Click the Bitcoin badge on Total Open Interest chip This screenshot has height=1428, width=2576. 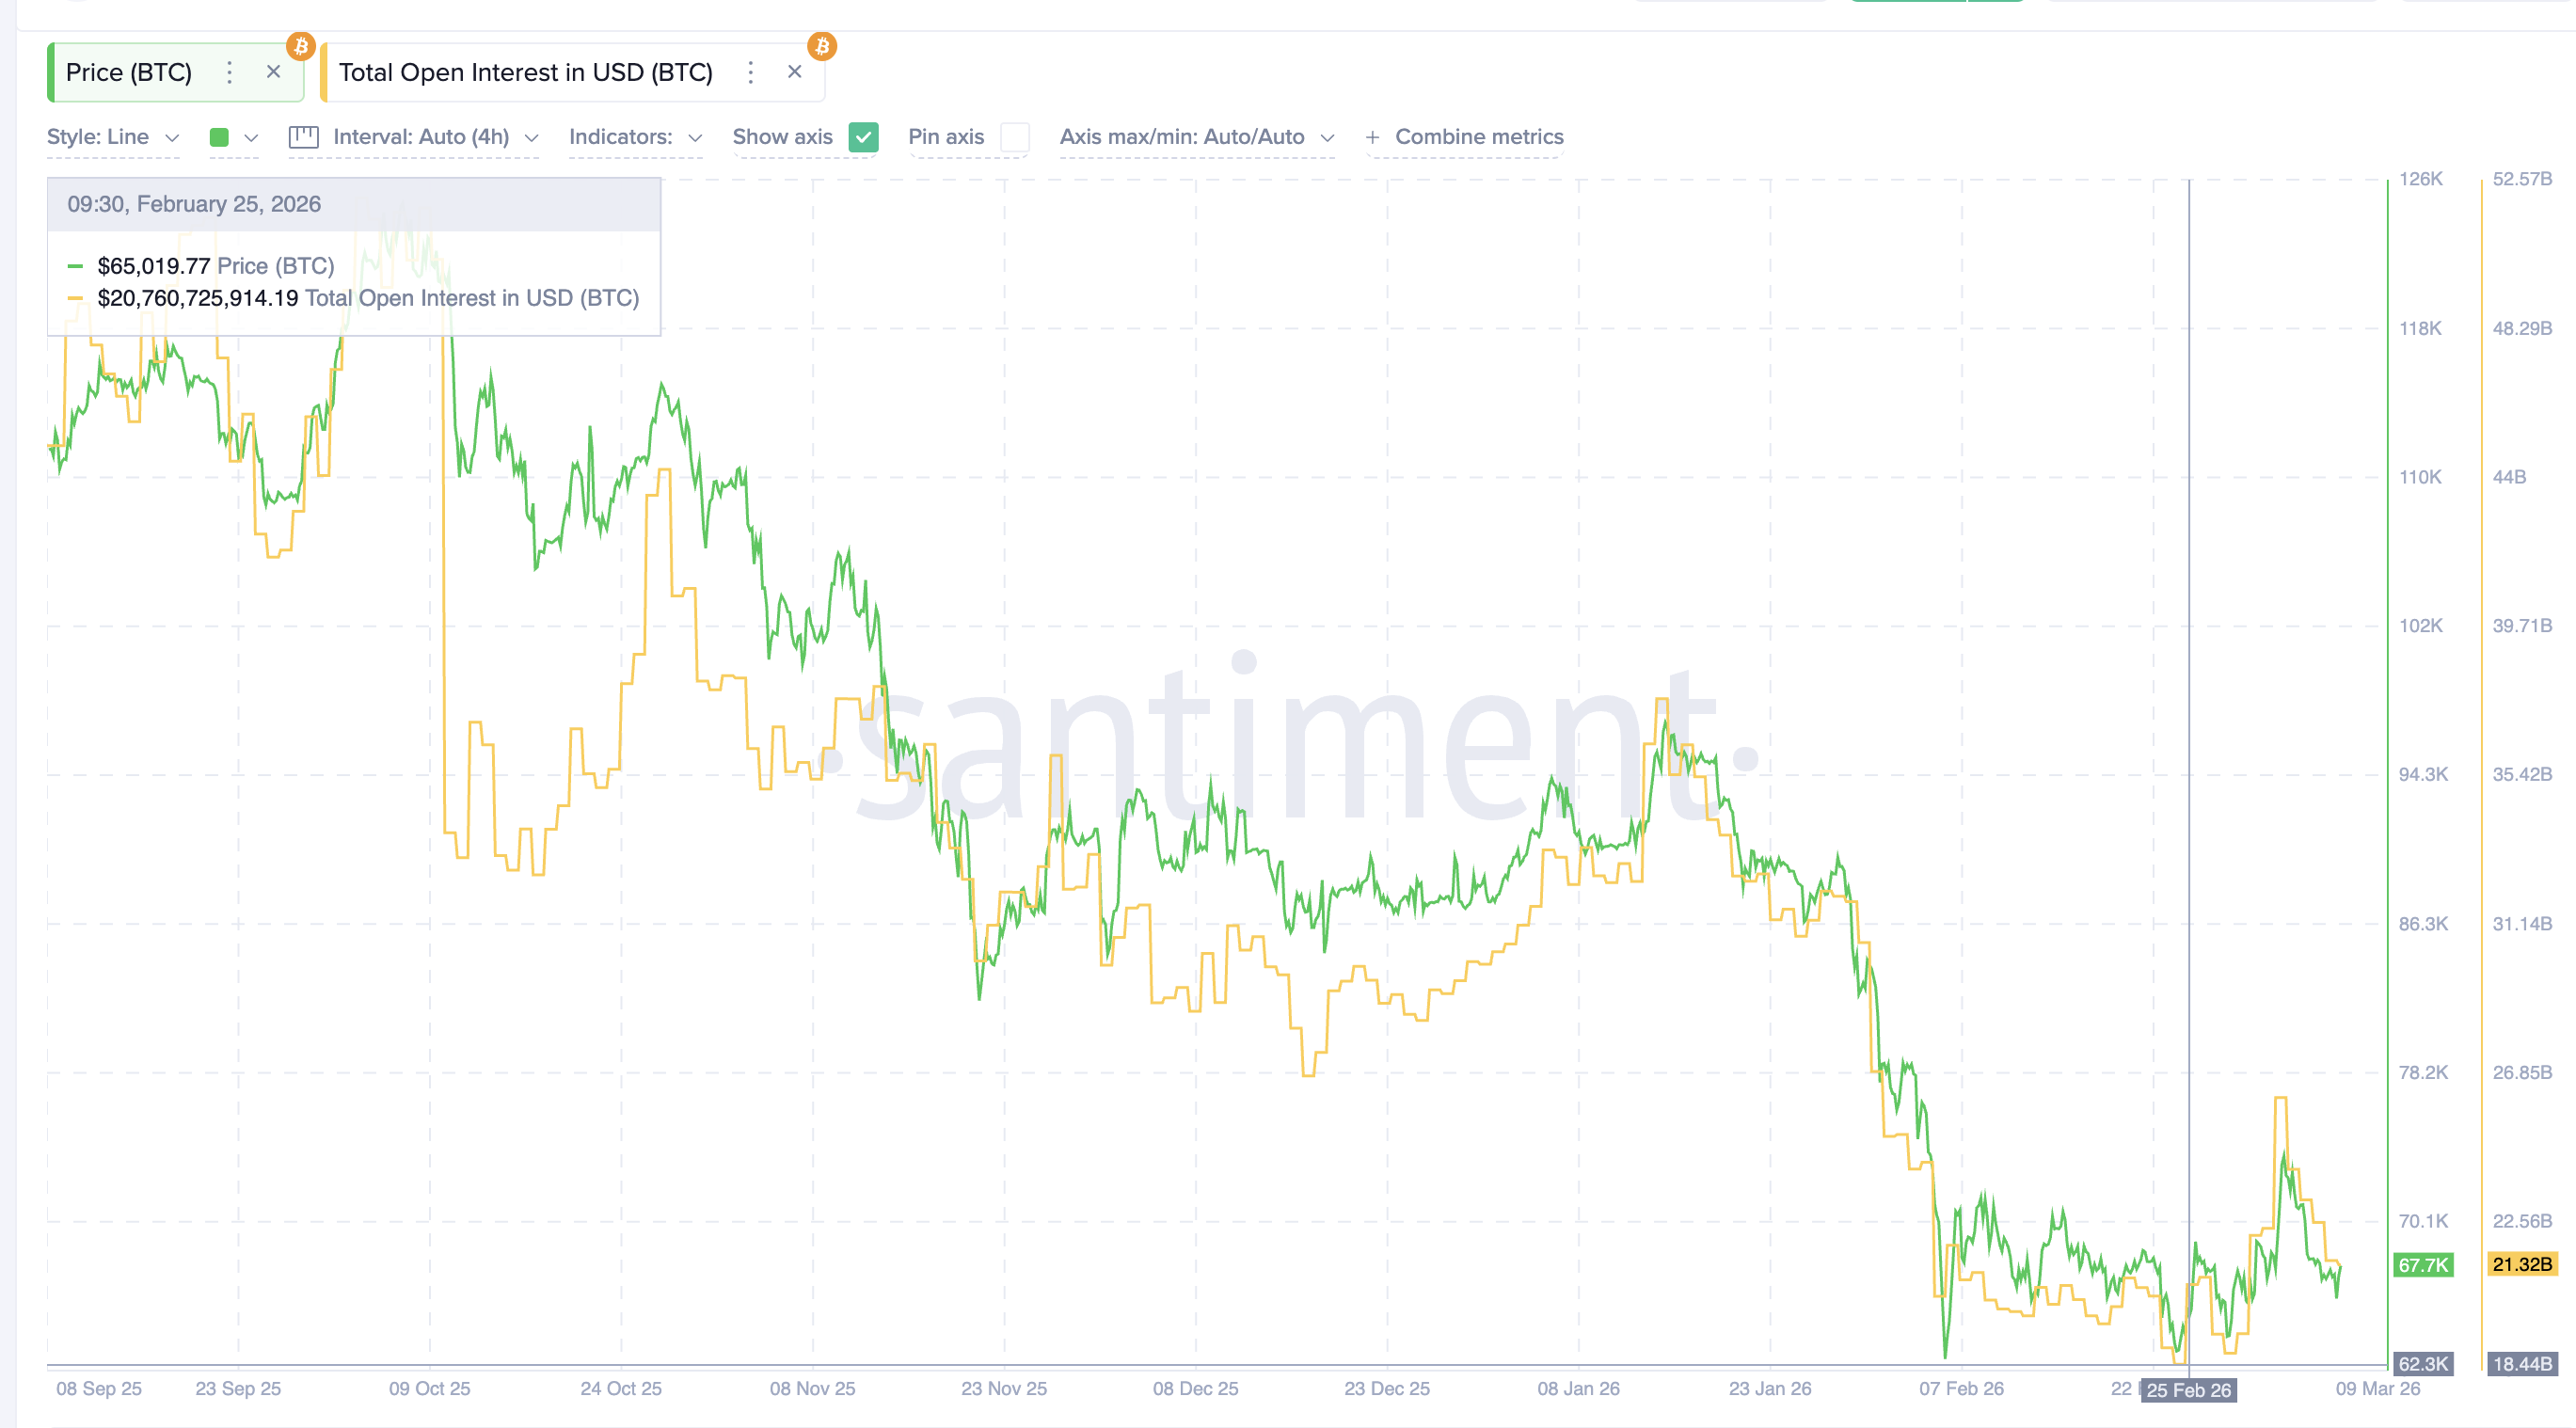(x=823, y=46)
